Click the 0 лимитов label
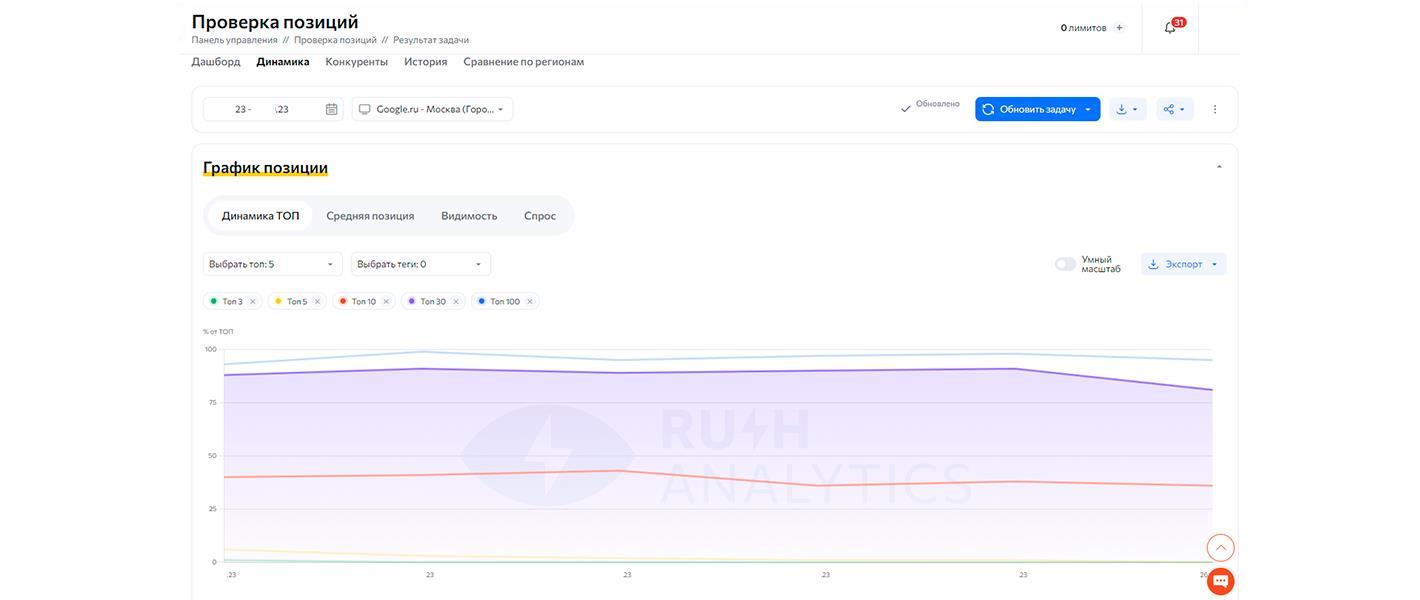The image size is (1420, 600). pyautogui.click(x=1084, y=28)
